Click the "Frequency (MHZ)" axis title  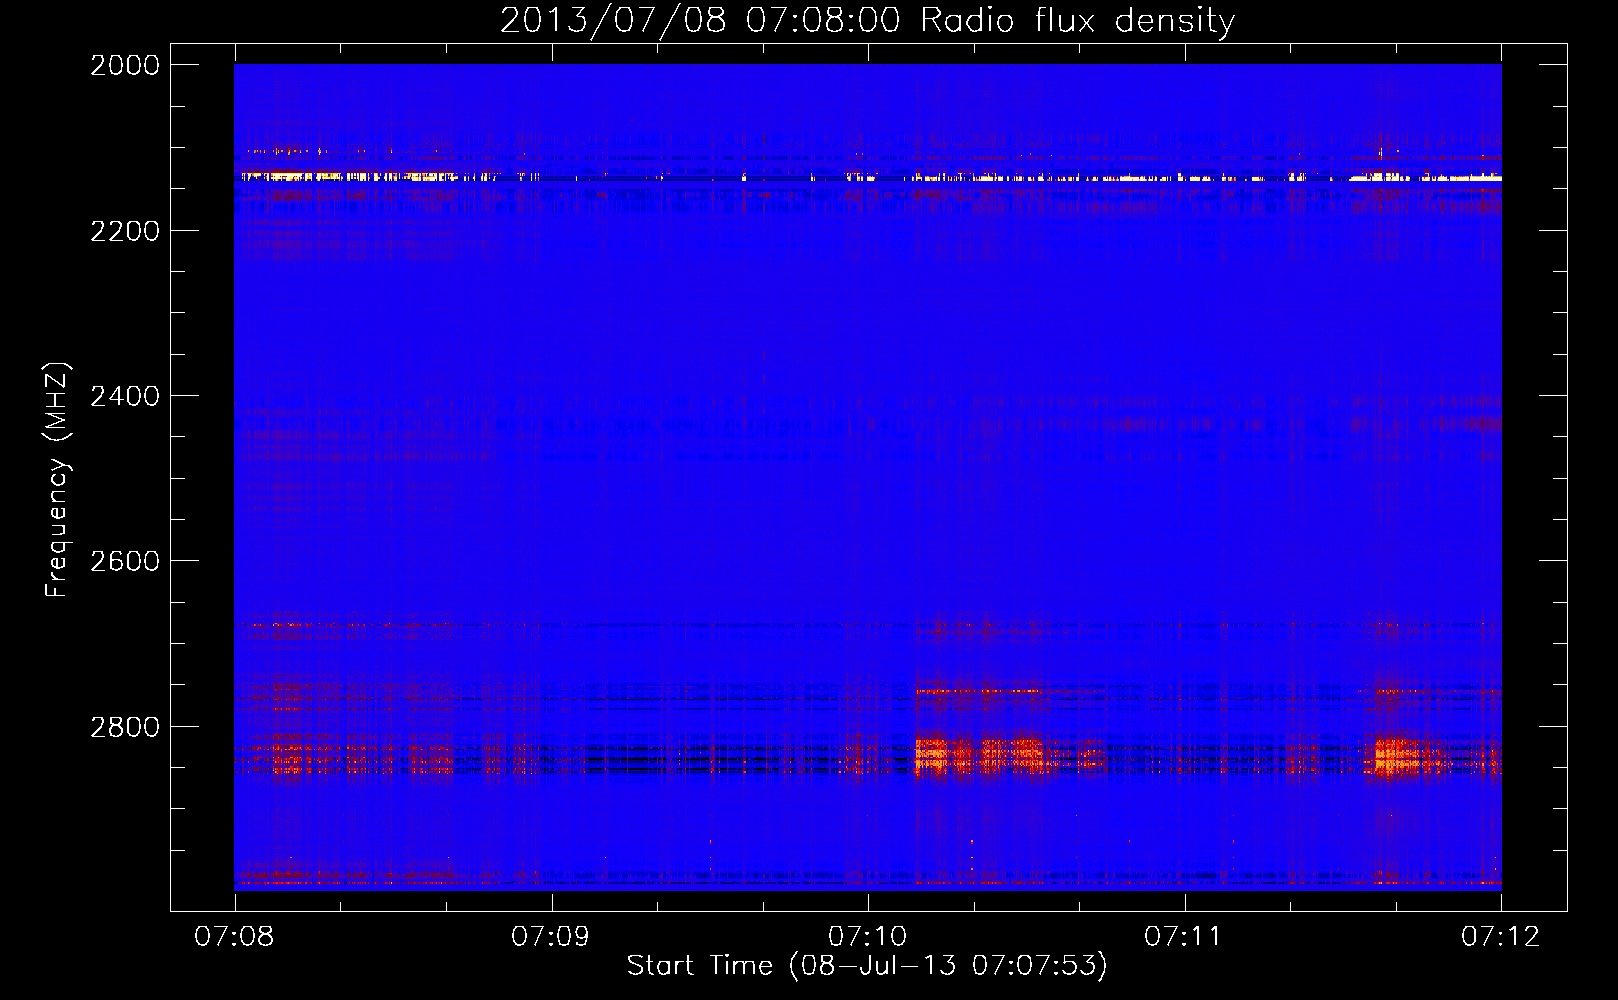pos(58,480)
